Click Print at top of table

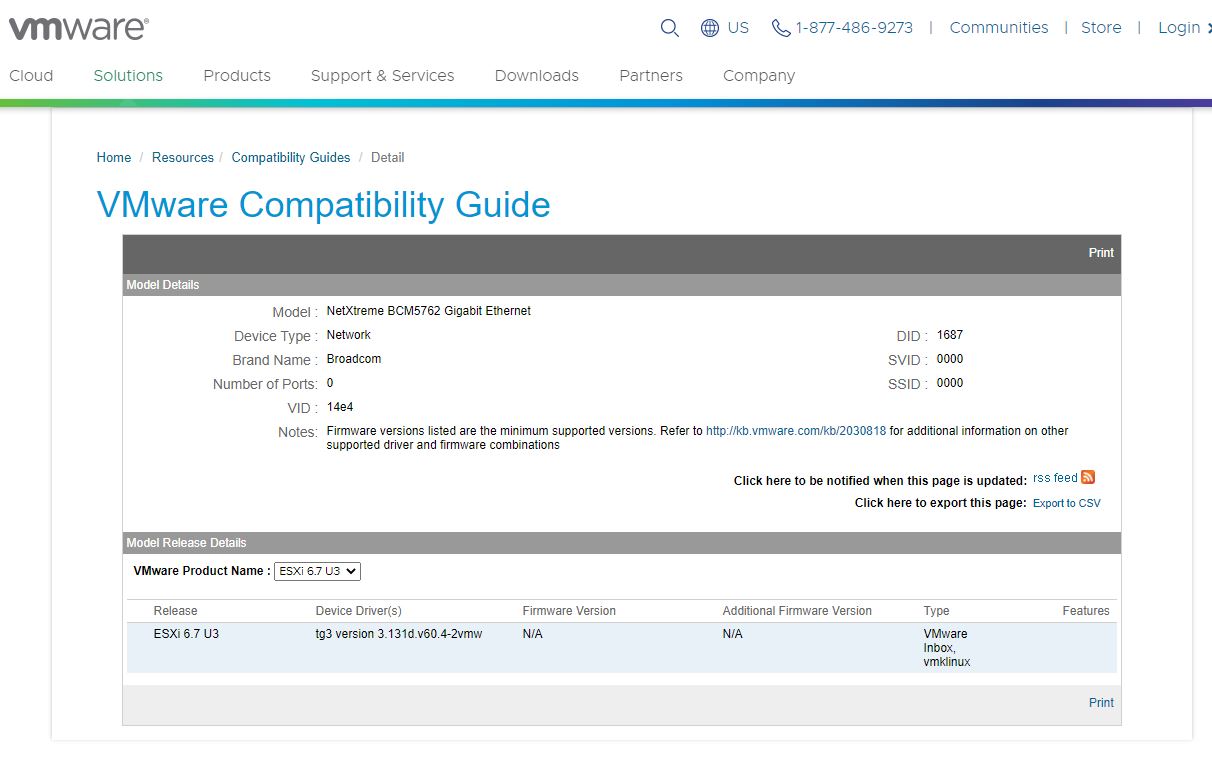click(1101, 253)
